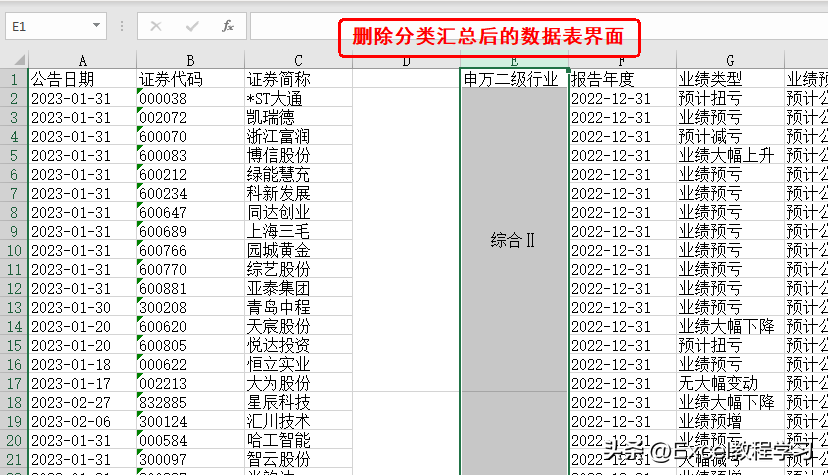
Task: Select the 证券代码 header cell
Action: click(189, 79)
